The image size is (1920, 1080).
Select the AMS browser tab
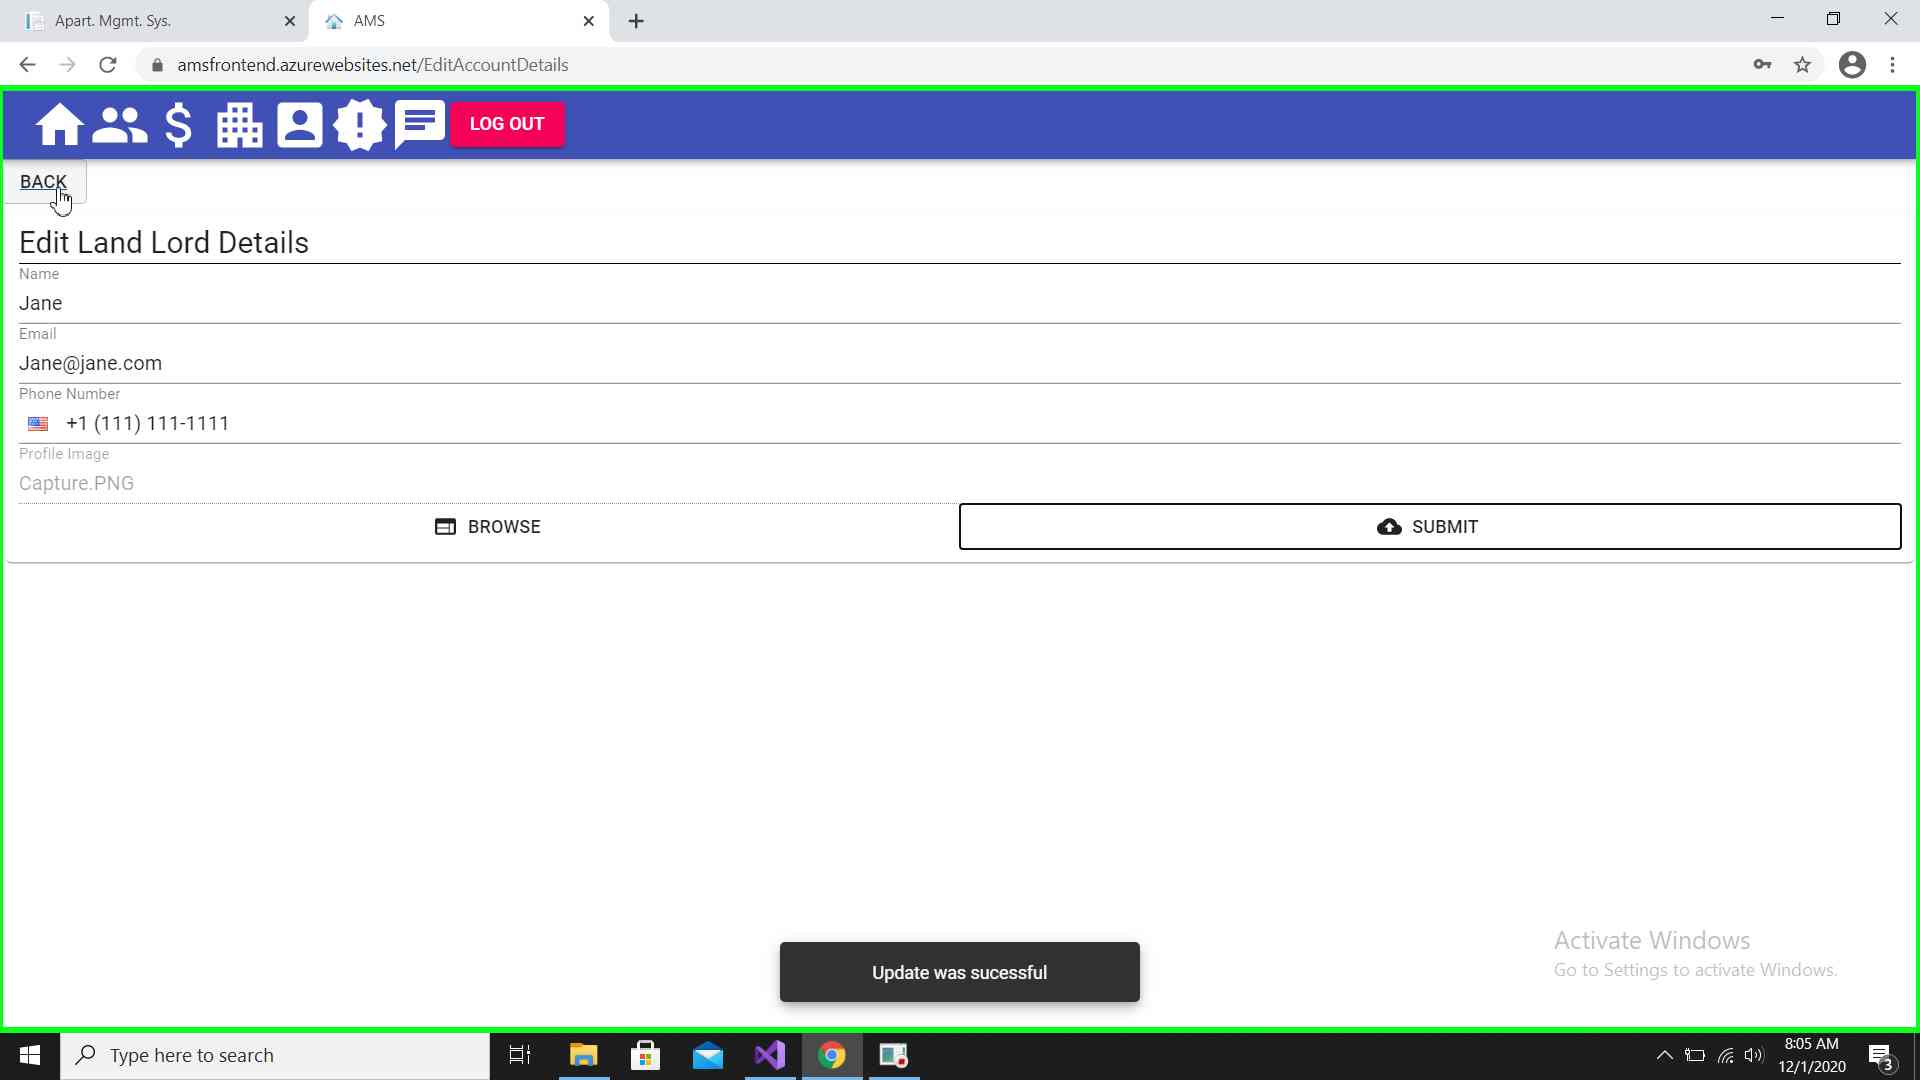pyautogui.click(x=460, y=21)
